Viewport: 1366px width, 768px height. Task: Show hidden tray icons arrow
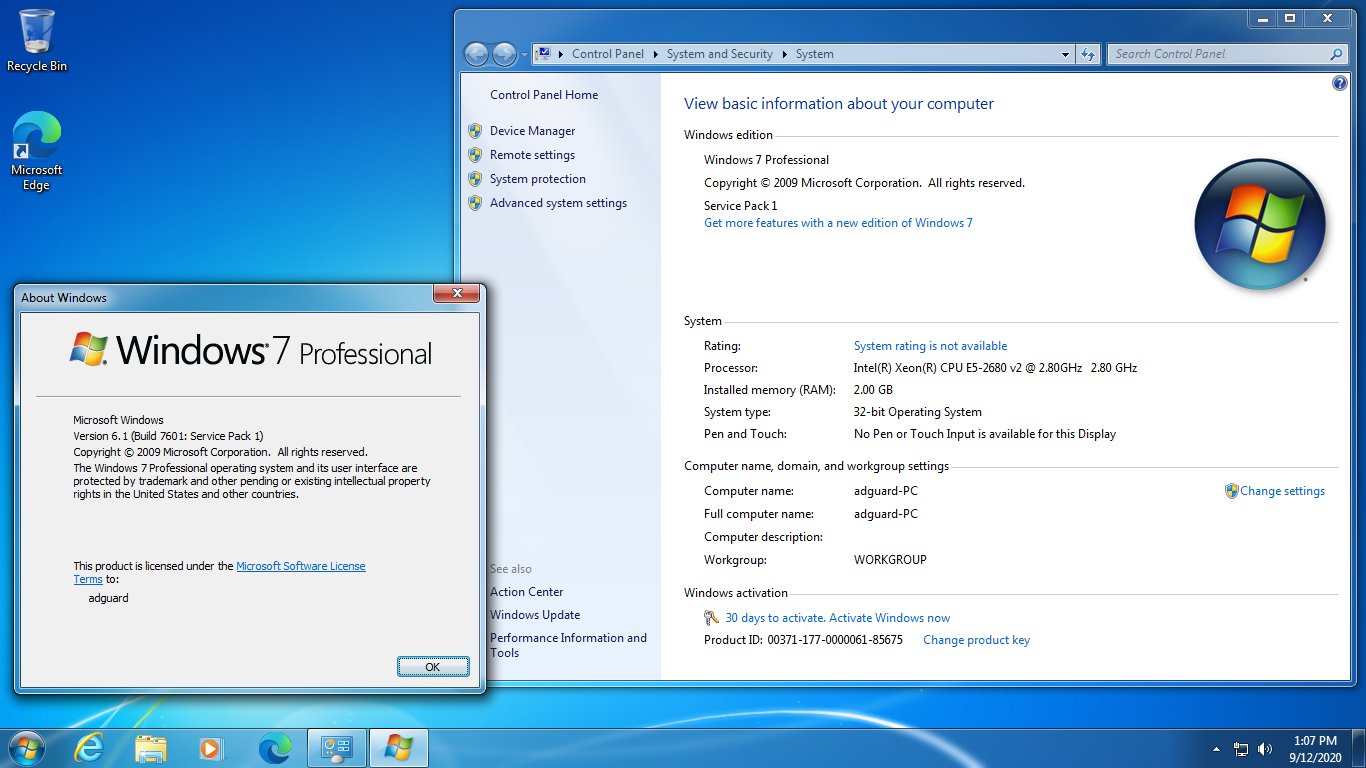[1216, 748]
